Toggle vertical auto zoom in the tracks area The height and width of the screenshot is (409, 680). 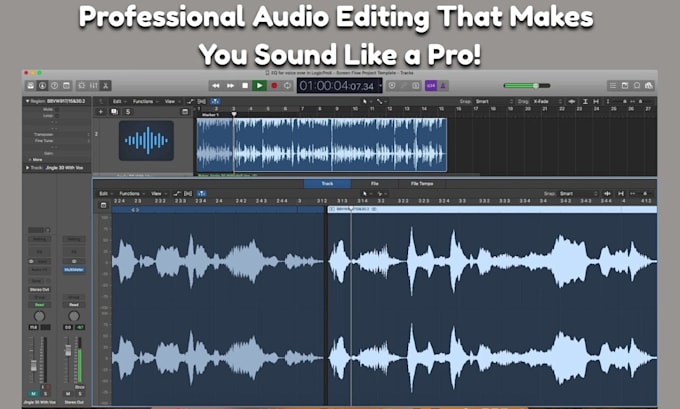[585, 101]
